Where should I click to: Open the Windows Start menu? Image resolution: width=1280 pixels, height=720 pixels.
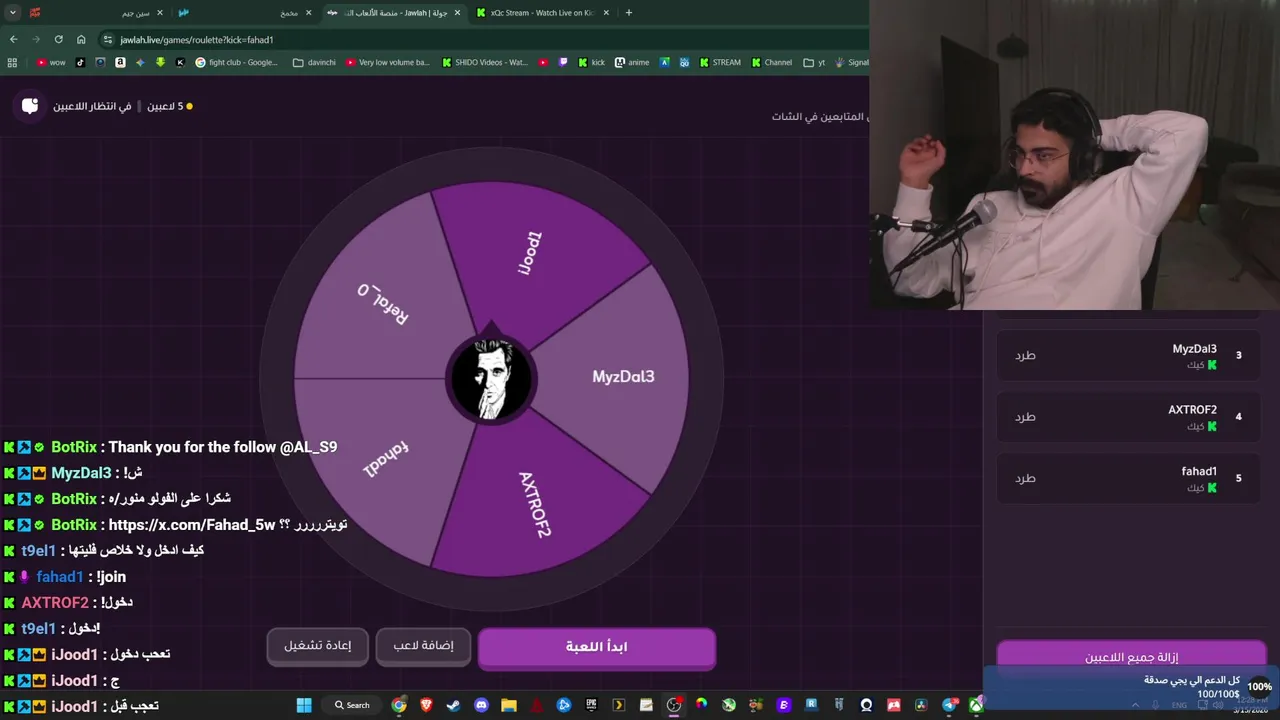[x=303, y=705]
